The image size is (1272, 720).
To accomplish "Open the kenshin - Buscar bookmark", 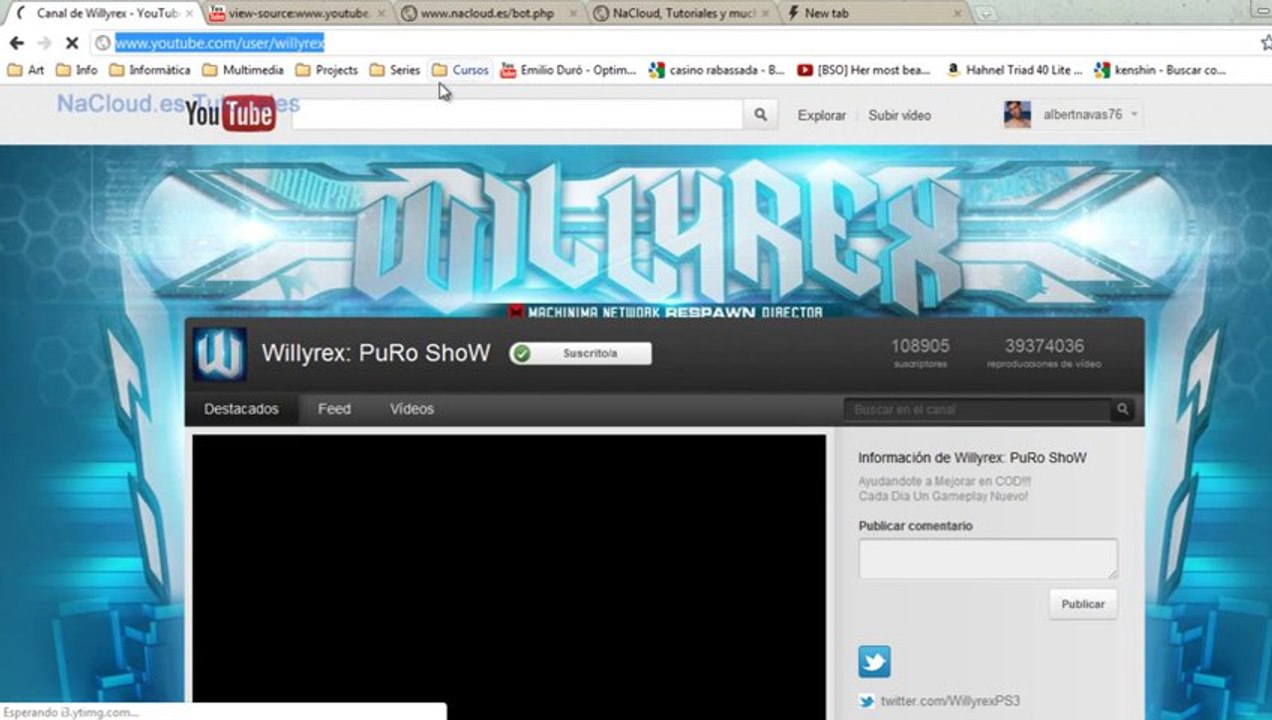I will (x=1160, y=70).
